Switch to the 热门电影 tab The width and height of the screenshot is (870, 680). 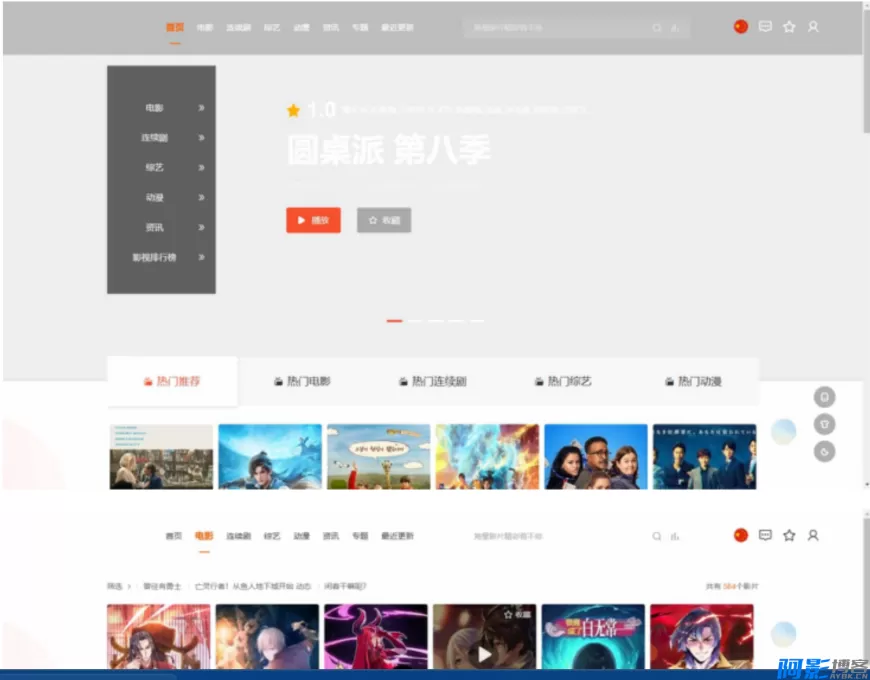point(302,381)
